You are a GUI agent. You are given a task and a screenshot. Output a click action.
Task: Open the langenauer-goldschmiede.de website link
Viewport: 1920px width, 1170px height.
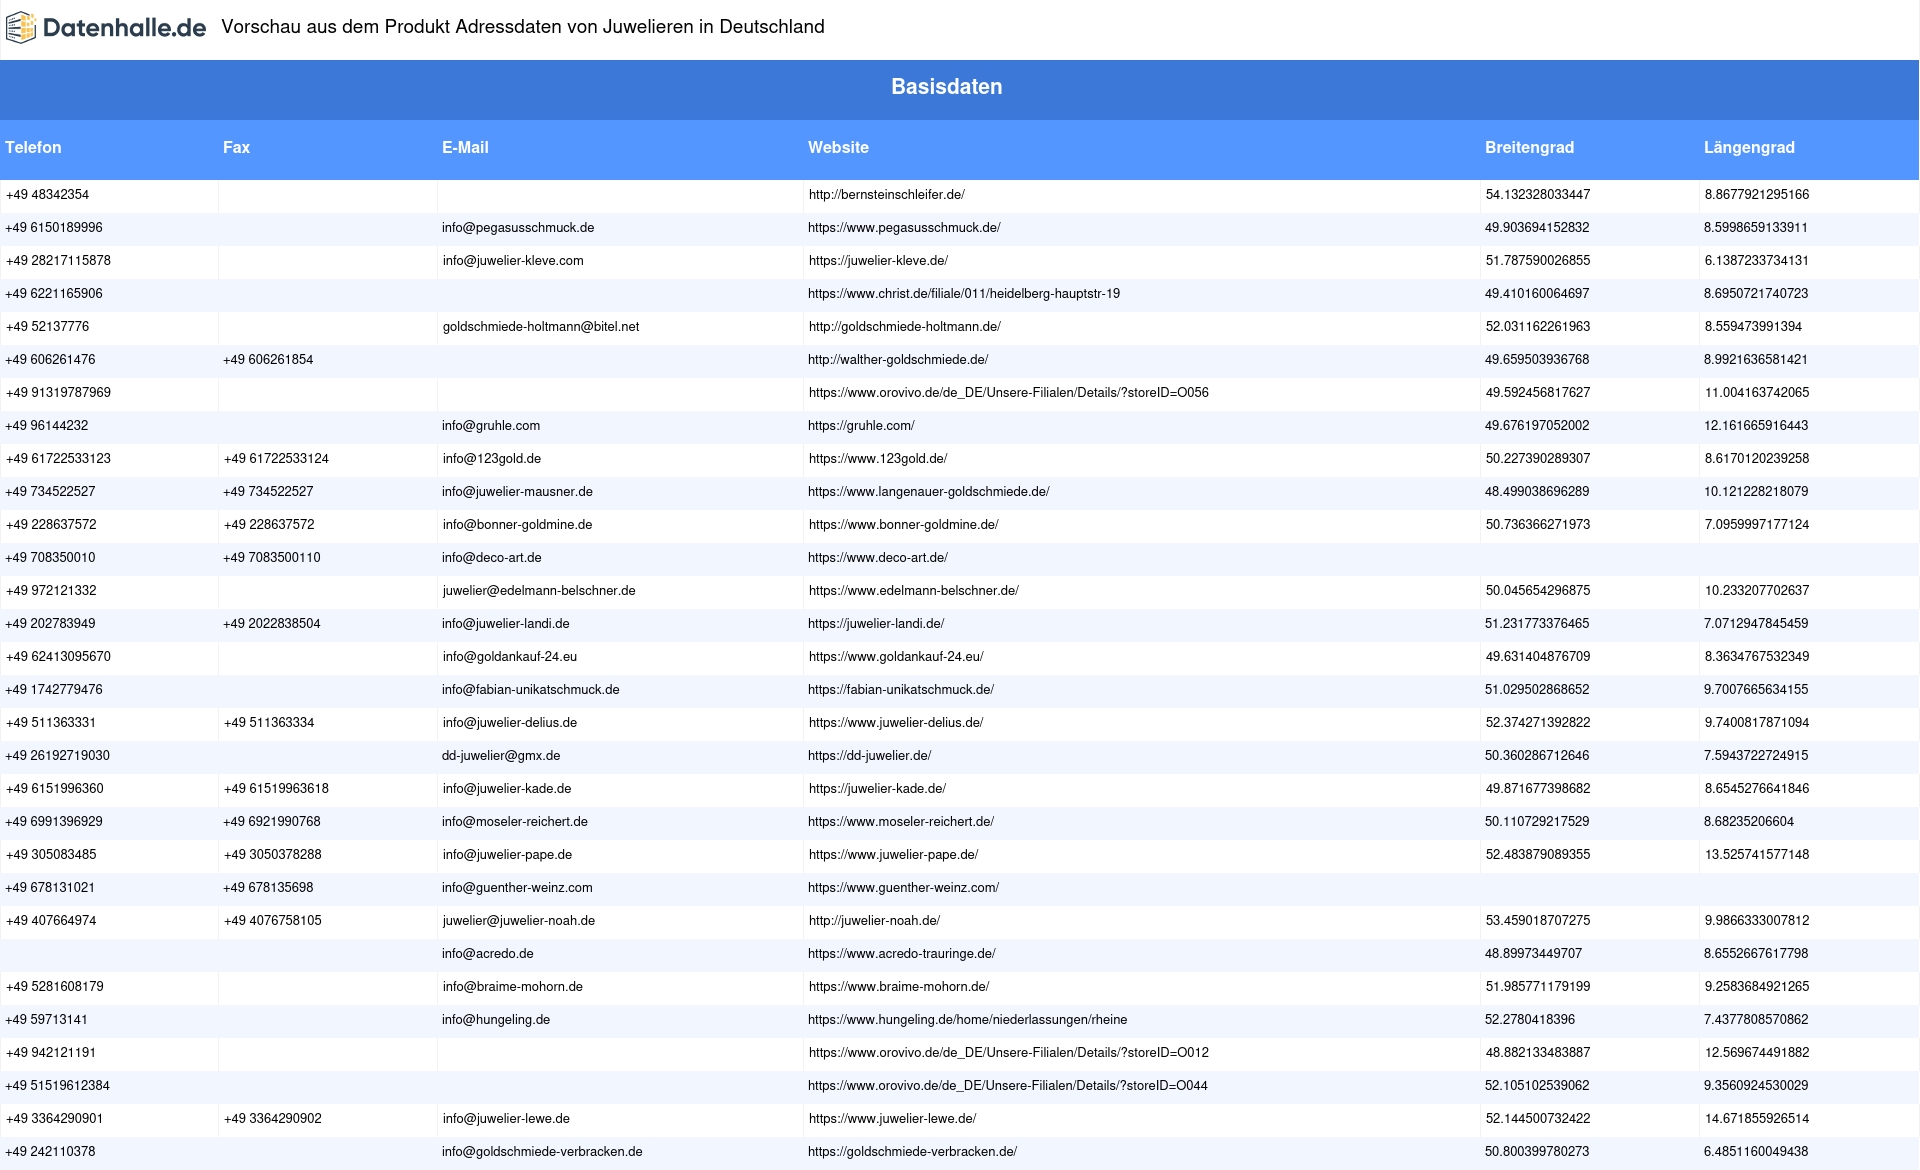pos(929,492)
